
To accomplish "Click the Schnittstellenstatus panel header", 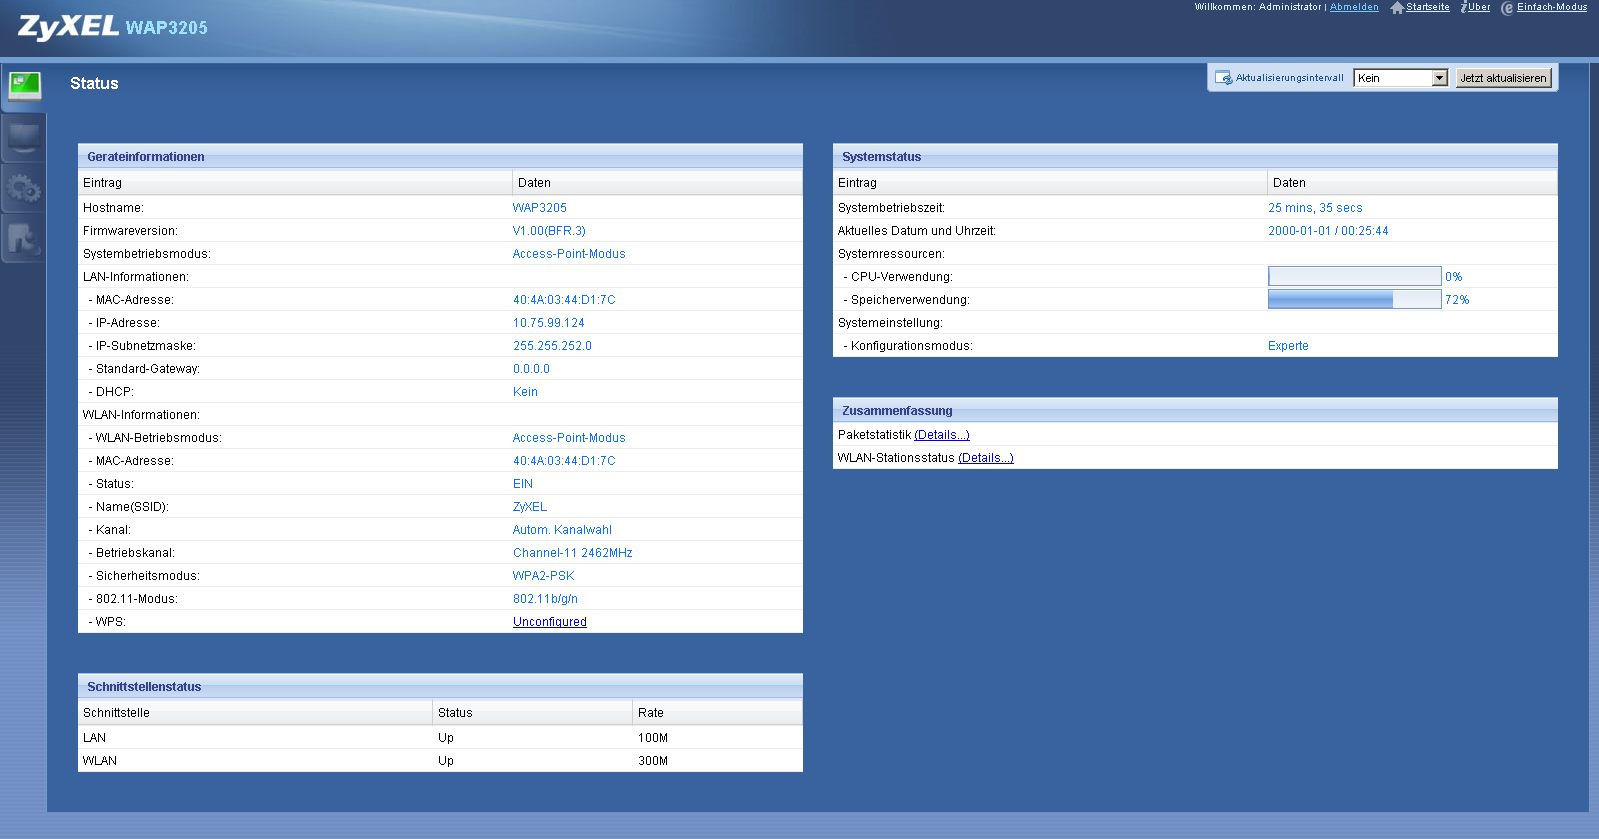I will [x=440, y=687].
